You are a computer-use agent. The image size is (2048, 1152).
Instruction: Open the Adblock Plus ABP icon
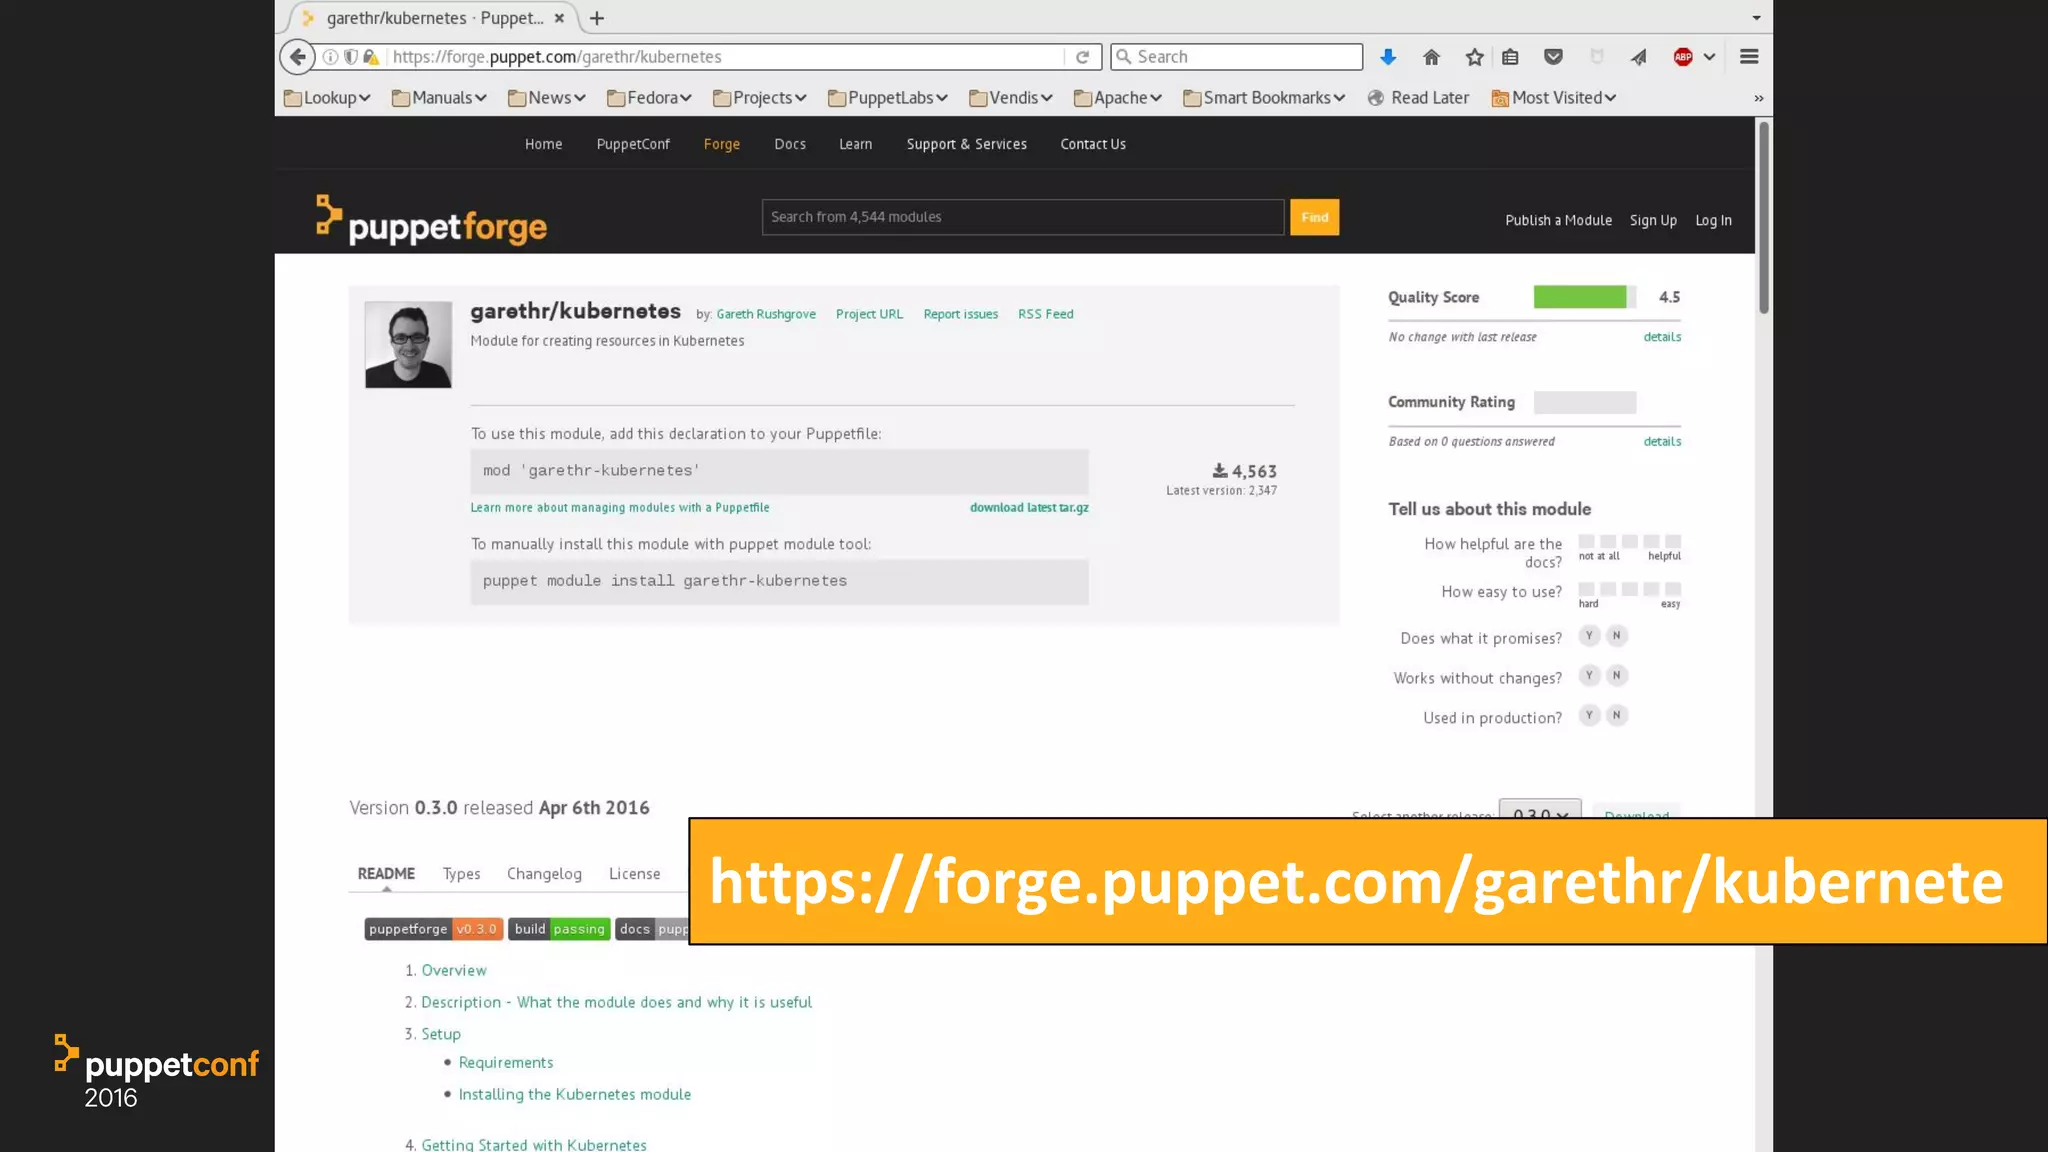1683,57
